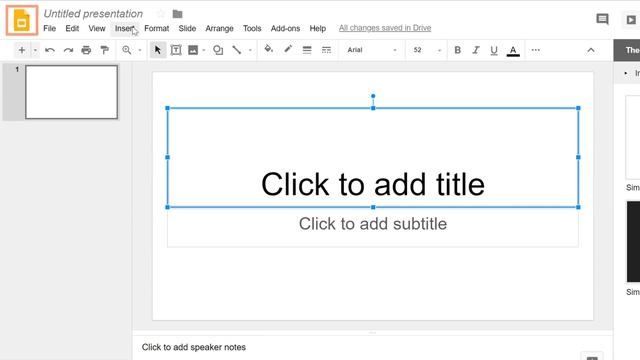The image size is (640, 360).
Task: Toggle underline formatting
Action: click(x=494, y=50)
